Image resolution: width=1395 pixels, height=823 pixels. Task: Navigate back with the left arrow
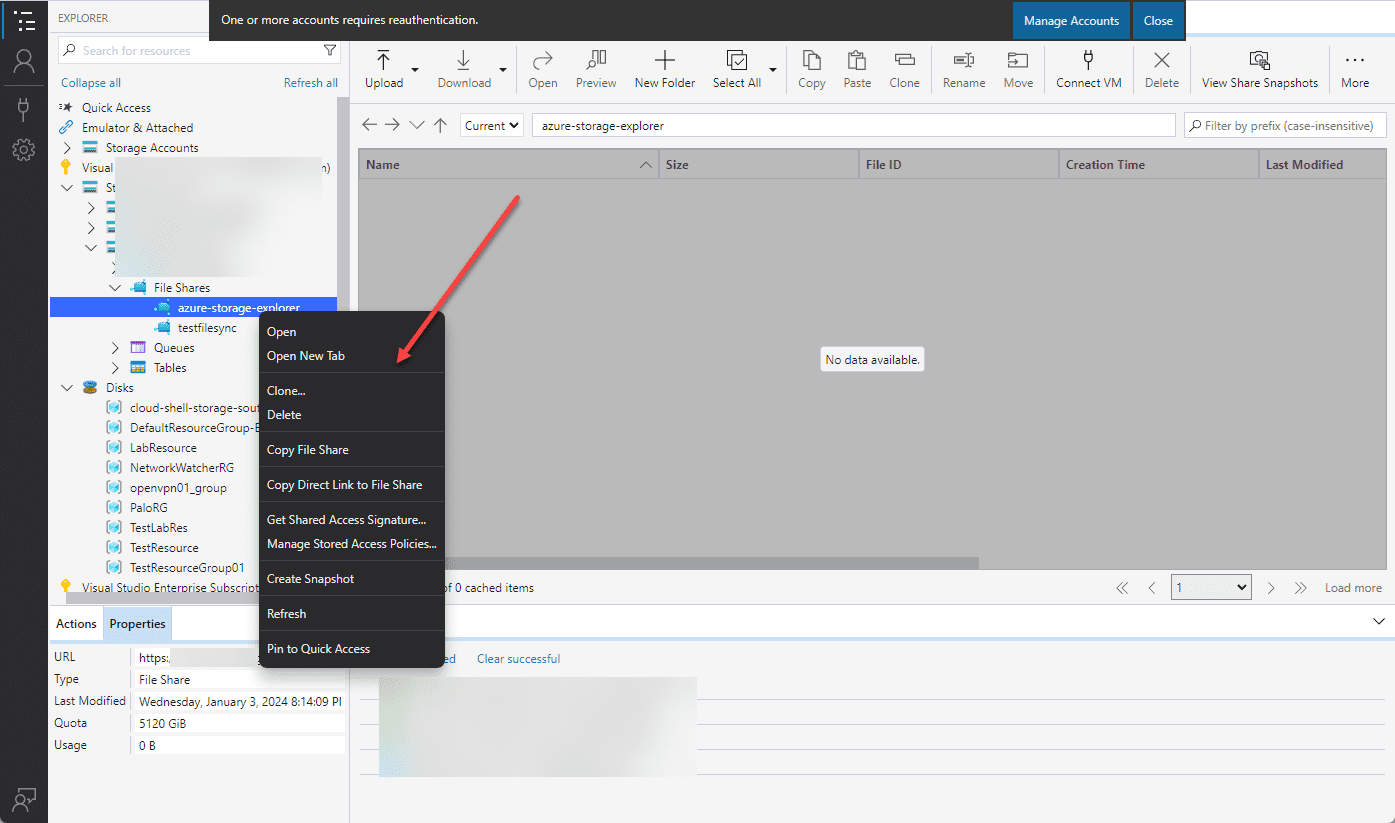pyautogui.click(x=369, y=125)
